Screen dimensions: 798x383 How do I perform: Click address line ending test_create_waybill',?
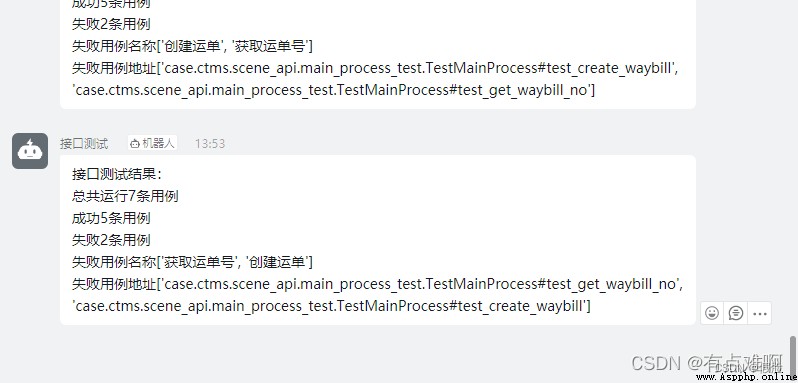tap(375, 68)
